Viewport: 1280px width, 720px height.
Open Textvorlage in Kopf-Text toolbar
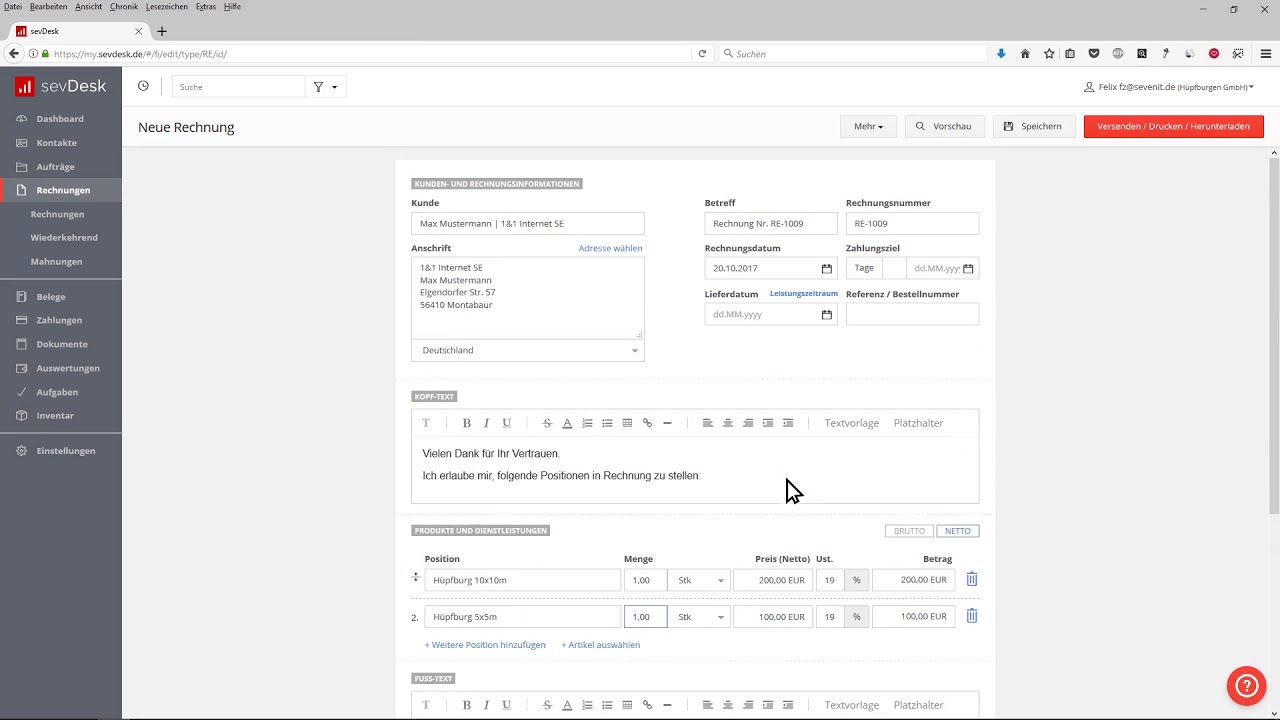(x=851, y=423)
